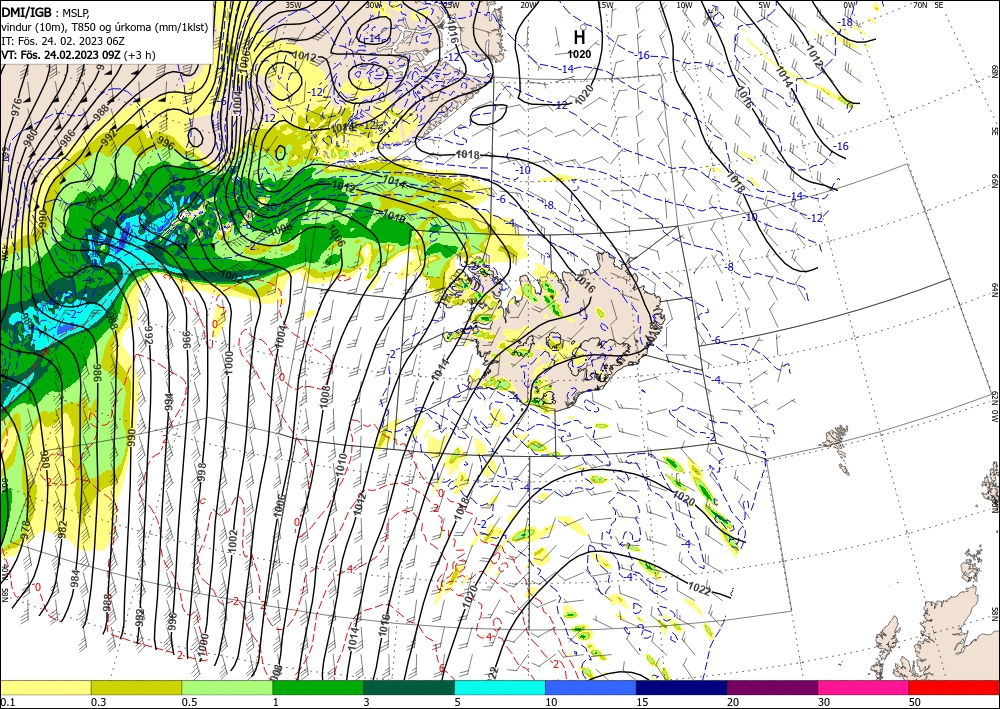Select the magenta 30 mm legend swatch

click(864, 687)
